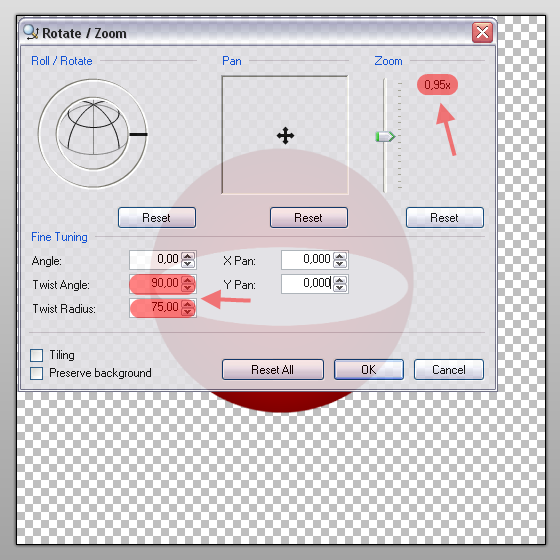This screenshot has height=560, width=560.
Task: Increase Twist Radius with its up arrow
Action: (188, 304)
